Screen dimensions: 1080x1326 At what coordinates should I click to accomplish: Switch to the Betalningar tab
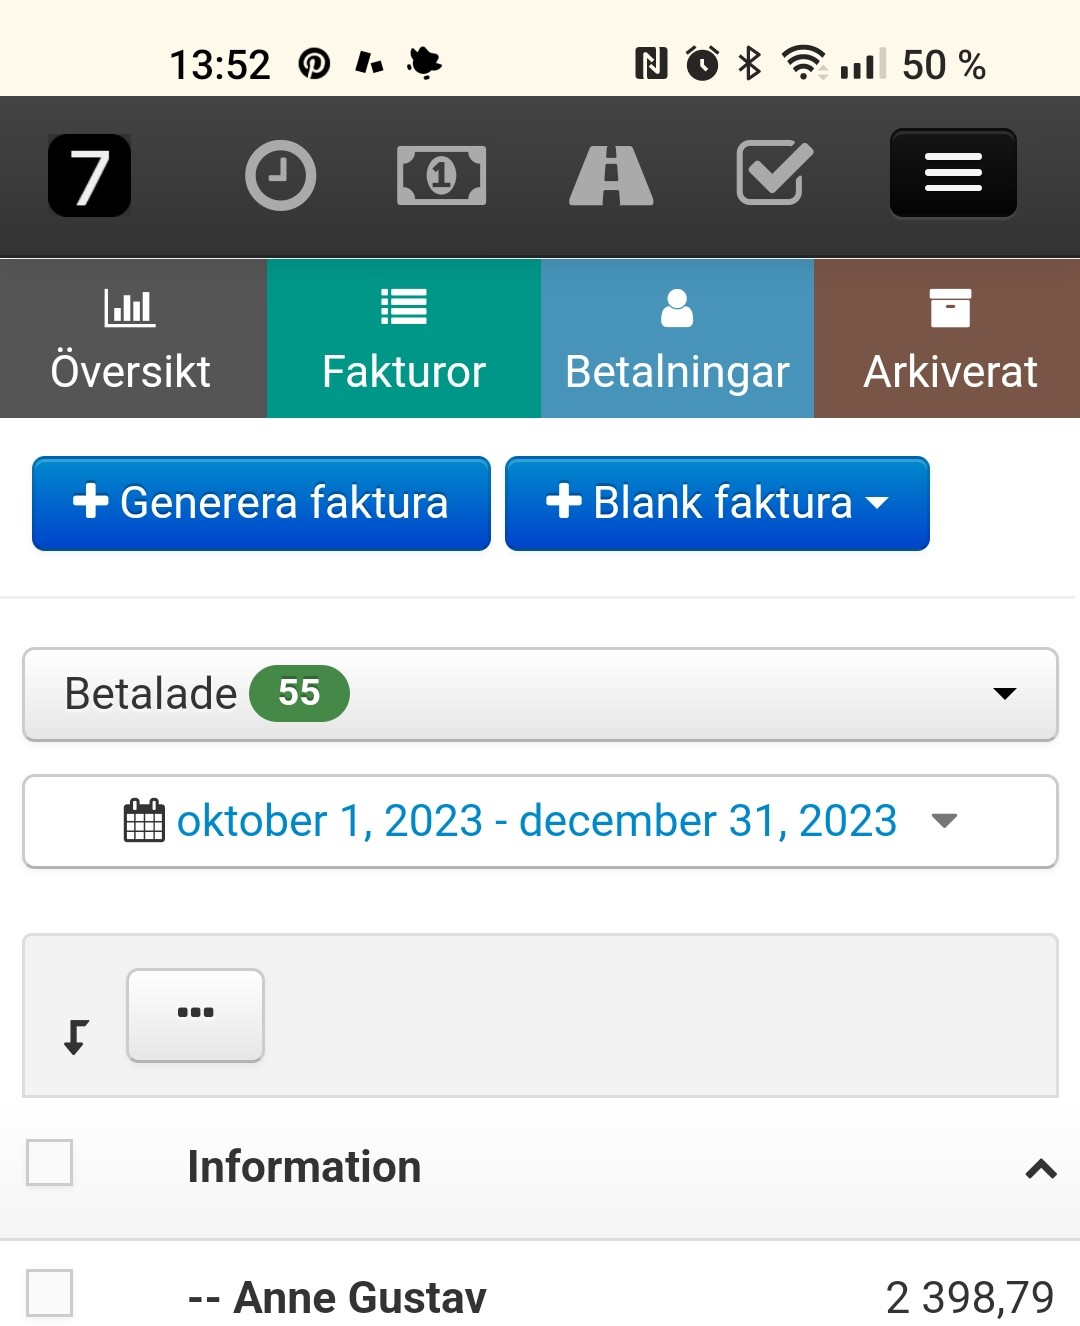click(x=677, y=339)
